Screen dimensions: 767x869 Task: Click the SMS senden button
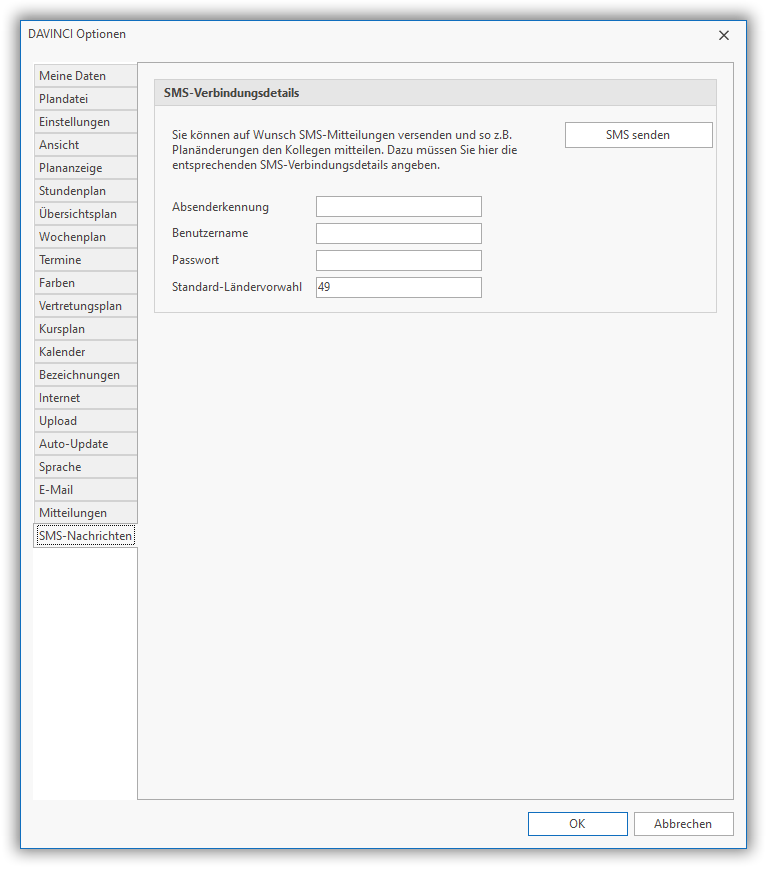pyautogui.click(x=638, y=135)
